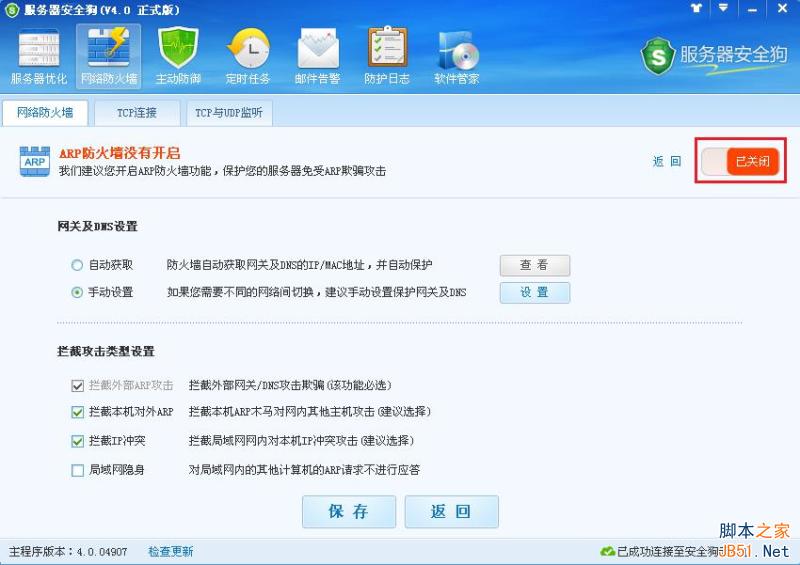Viewport: 800px width, 565px height.
Task: Click description 对局域网内的其他计算机的ARP请求不进行应答
Action: click(x=304, y=470)
